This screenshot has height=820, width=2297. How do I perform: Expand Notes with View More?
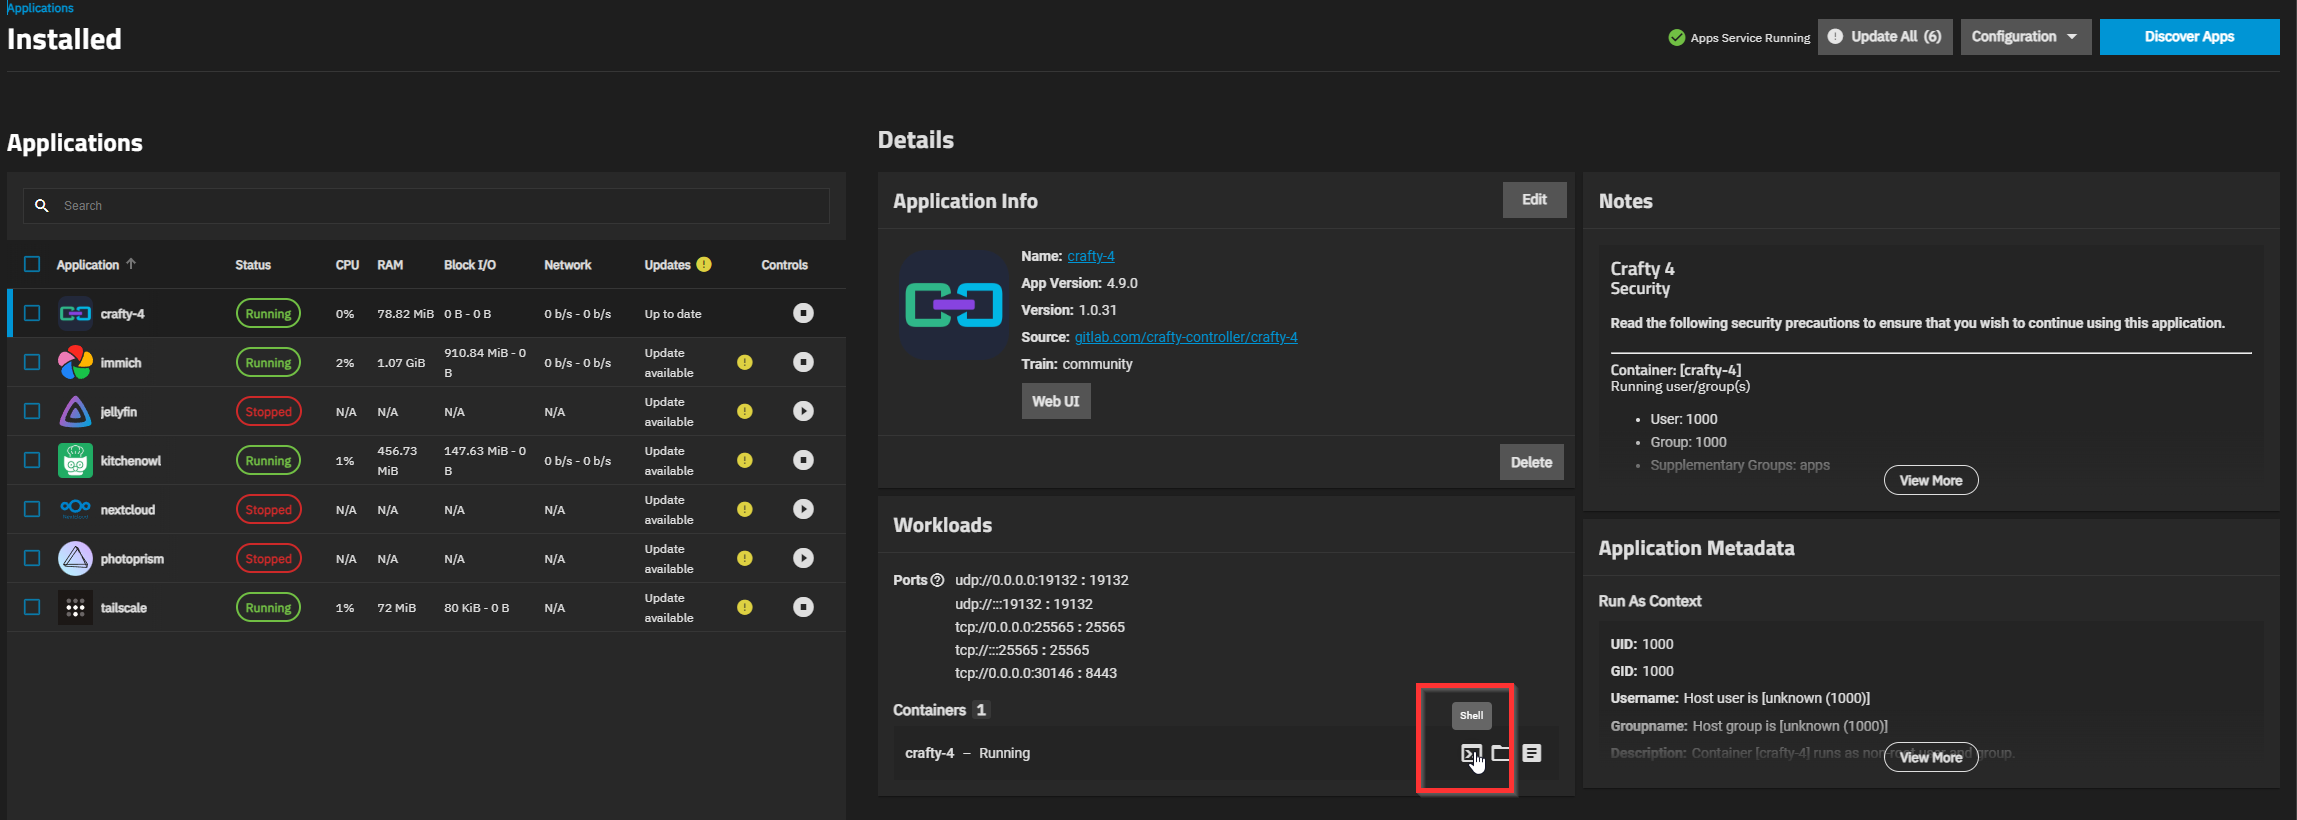coord(1930,480)
